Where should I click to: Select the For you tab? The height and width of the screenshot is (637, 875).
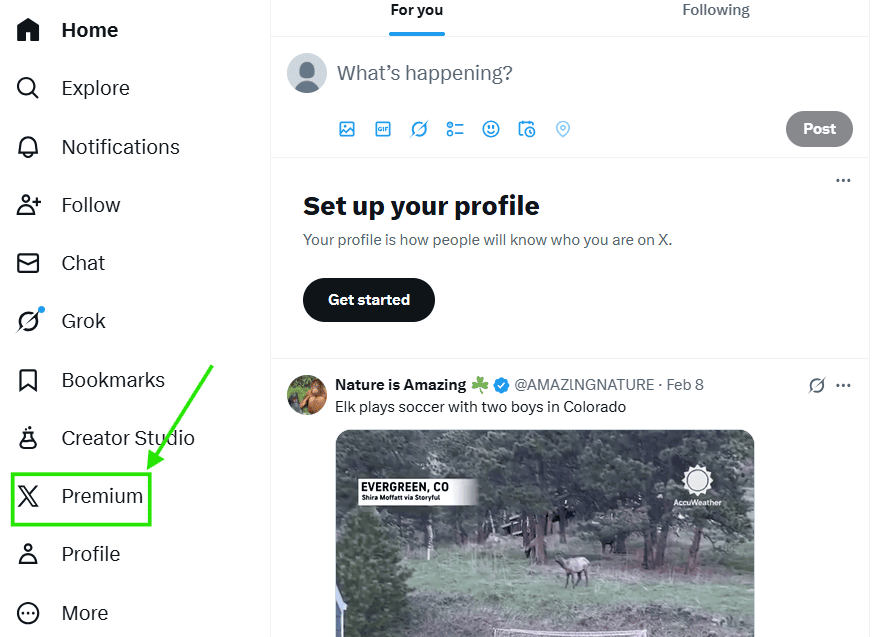[x=416, y=10]
